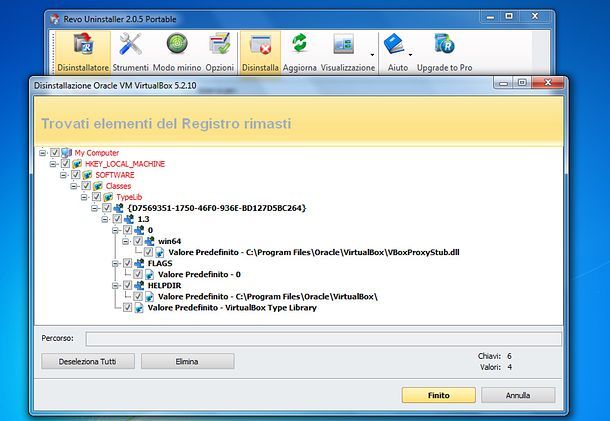Click value icon for Valore Predefinito - 0
The width and height of the screenshot is (610, 421).
tap(150, 275)
